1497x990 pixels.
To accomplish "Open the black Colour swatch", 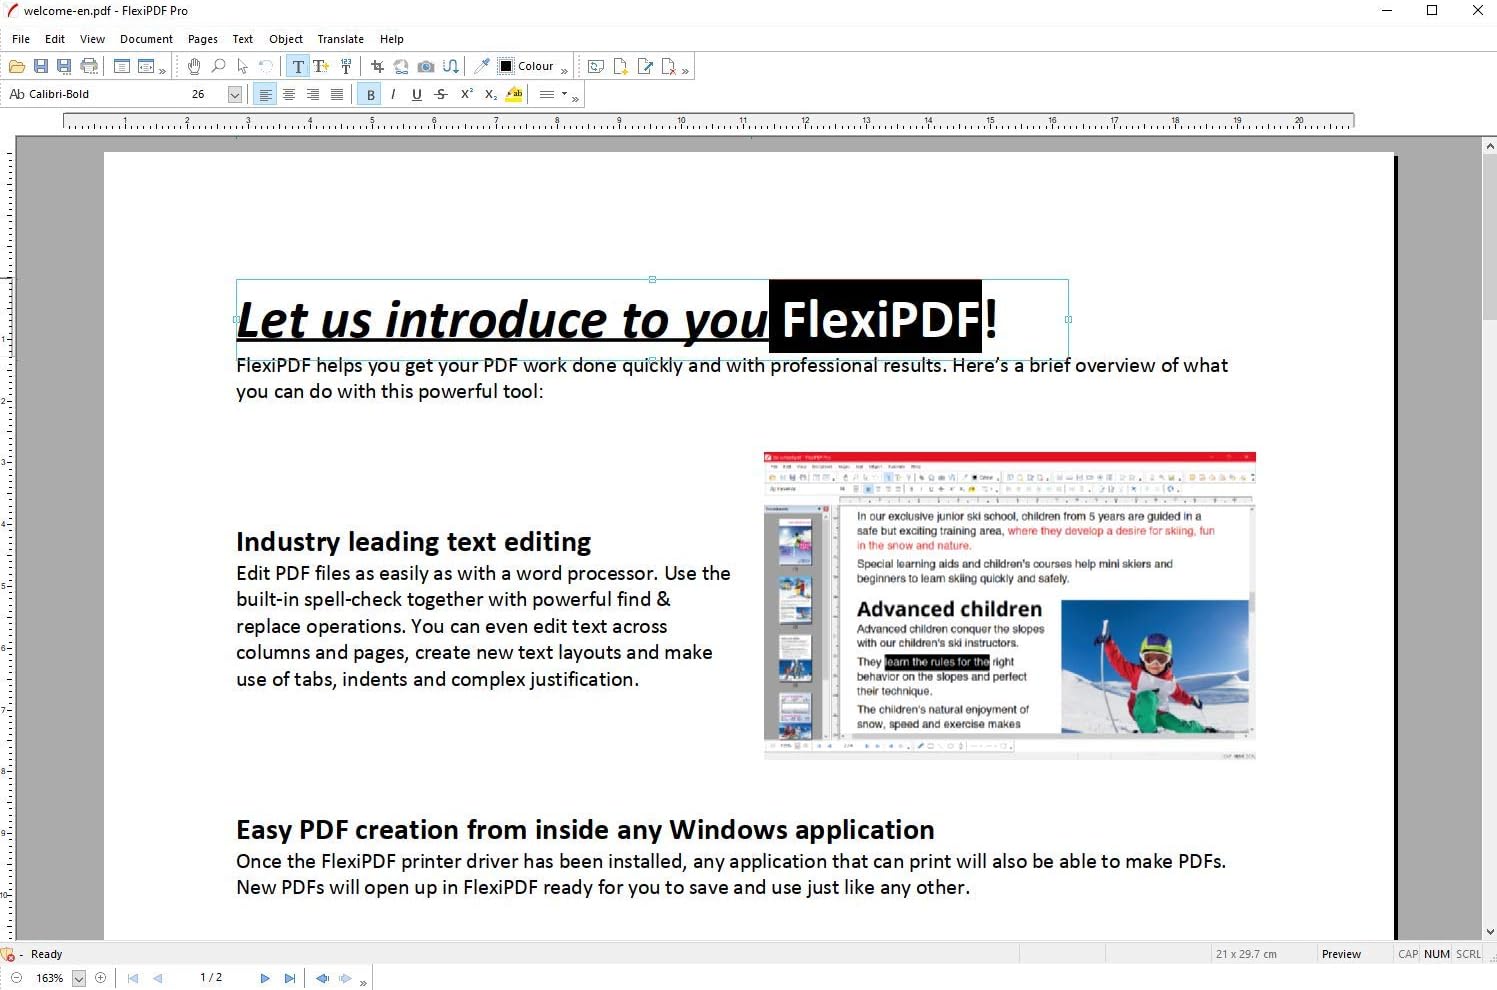I will tap(506, 66).
